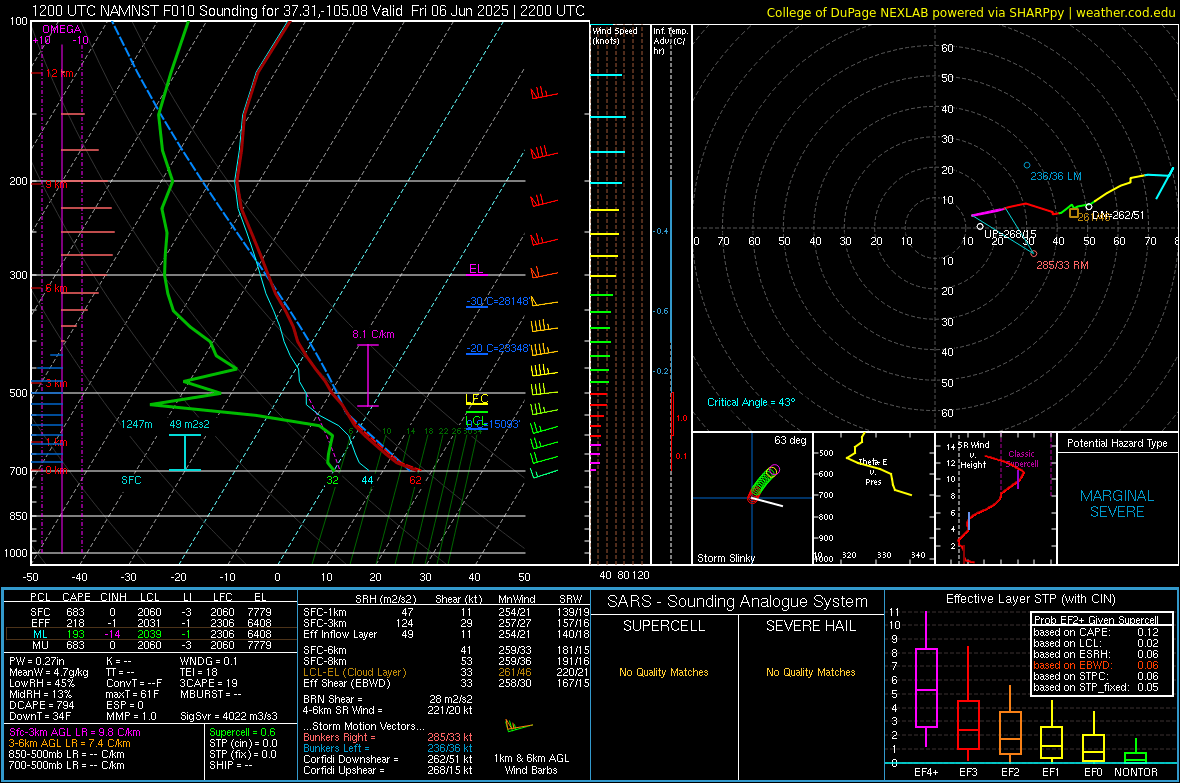The height and width of the screenshot is (783, 1180).
Task: Click the green surface dewpoint value 32
Action: click(333, 480)
